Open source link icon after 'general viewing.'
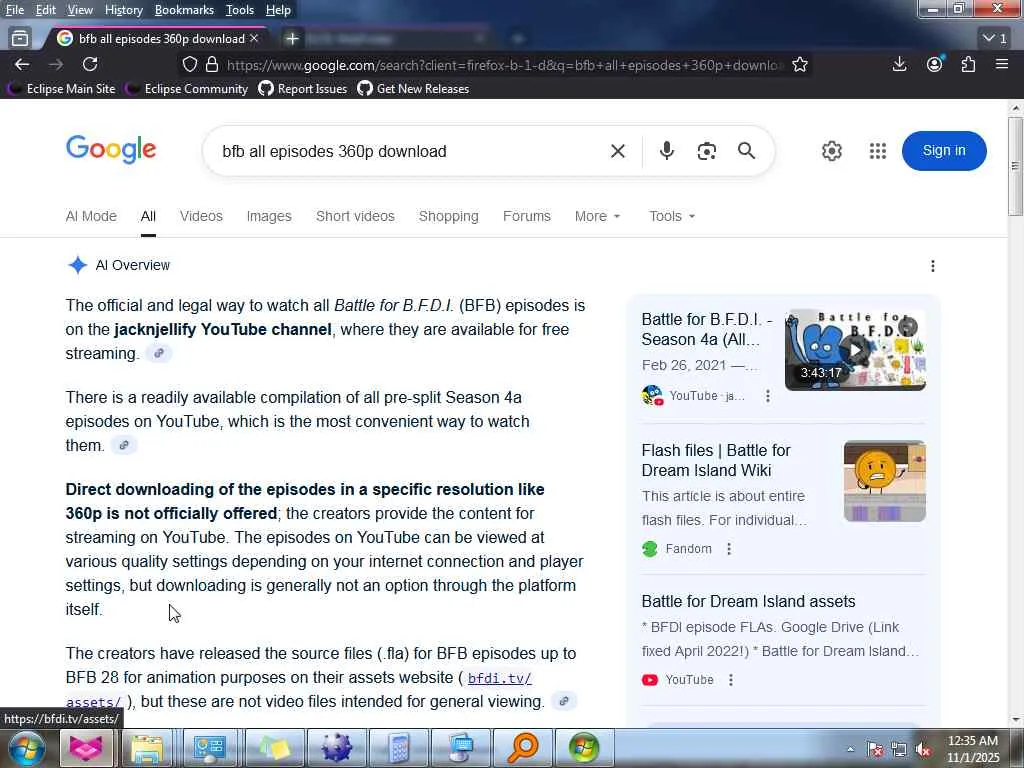 [564, 701]
